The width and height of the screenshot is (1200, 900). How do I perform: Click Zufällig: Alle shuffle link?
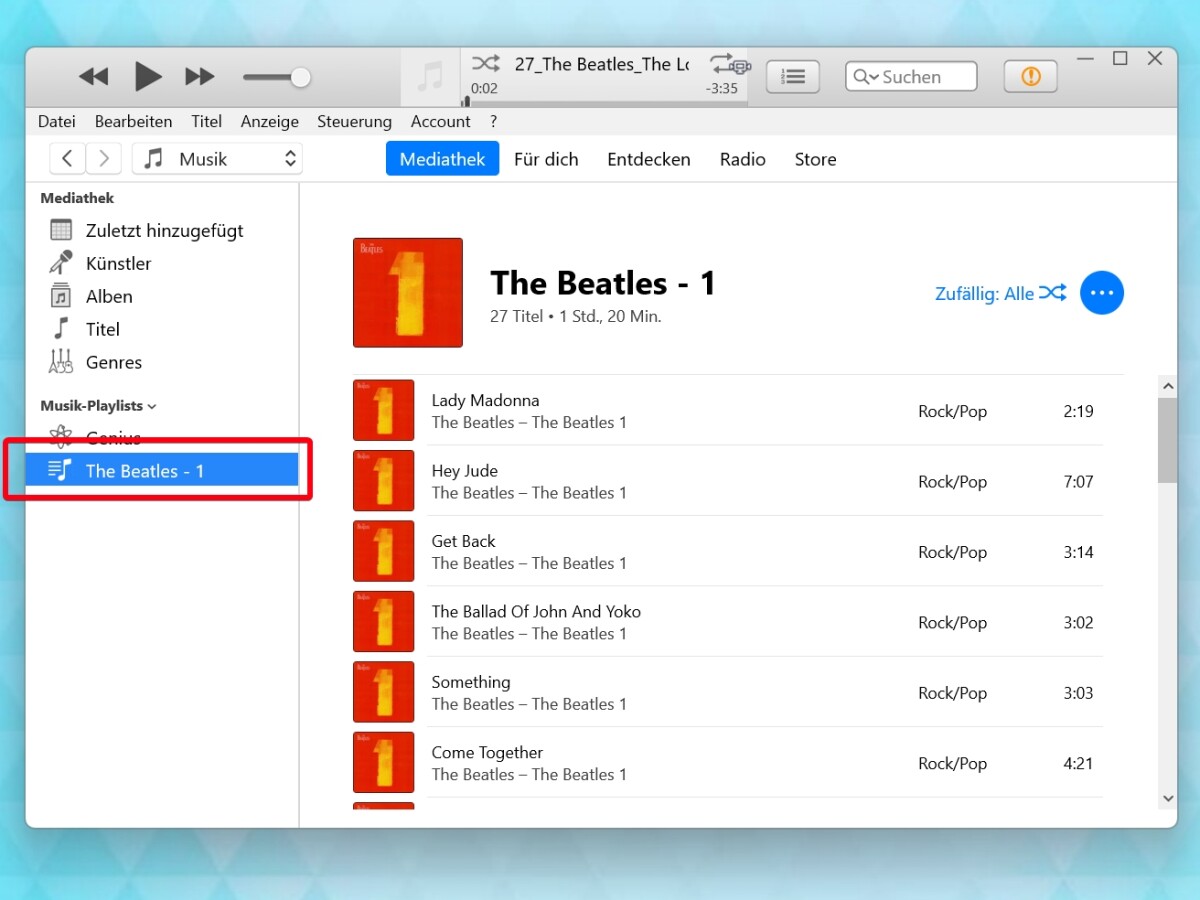1001,293
